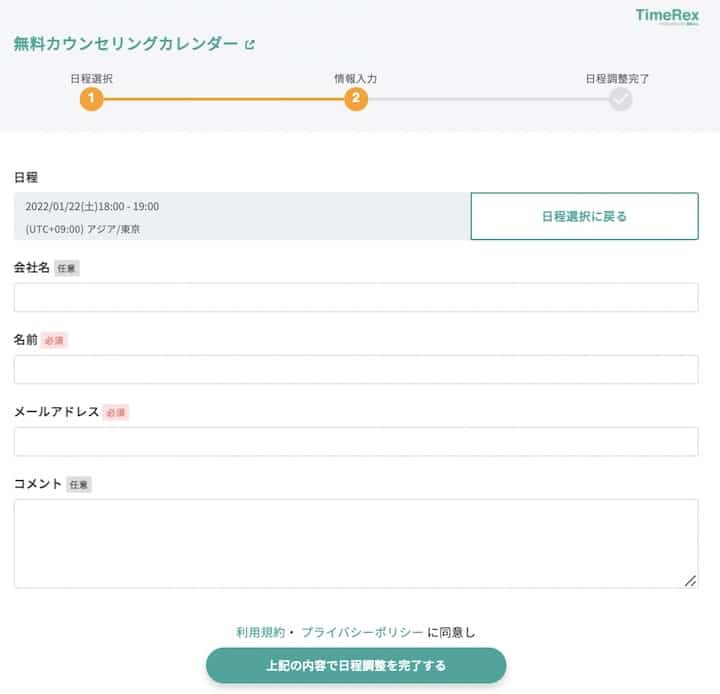Select the 情報入力 step label
This screenshot has height=694, width=720.
[x=355, y=77]
